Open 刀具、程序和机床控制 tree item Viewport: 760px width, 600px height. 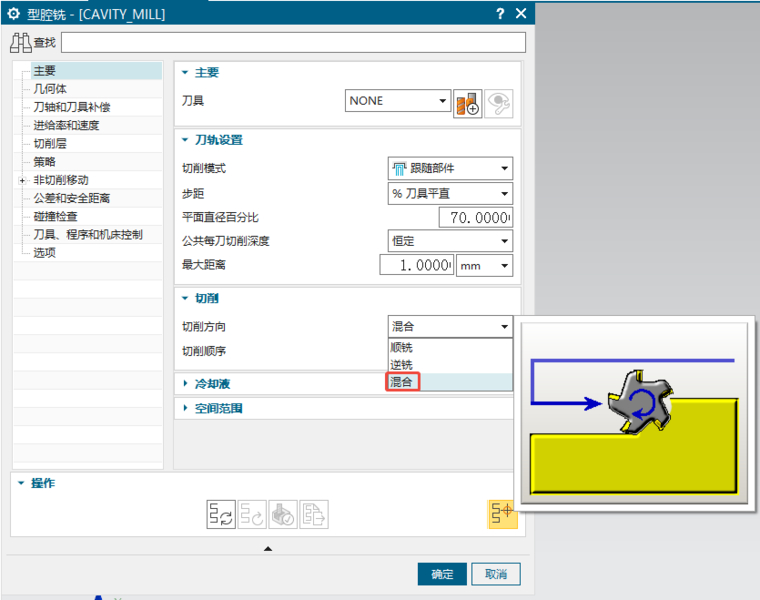click(x=88, y=235)
